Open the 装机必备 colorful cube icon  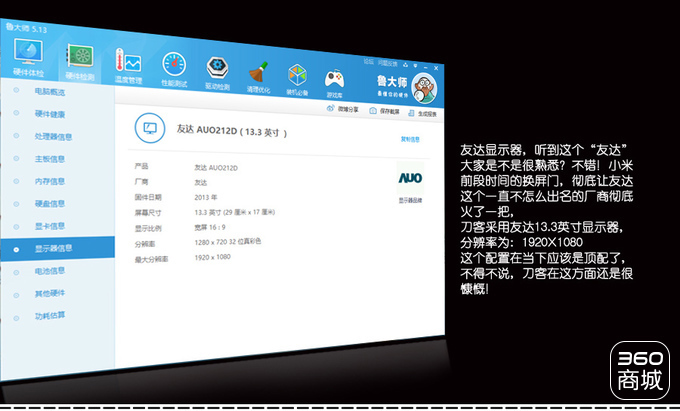pyautogui.click(x=298, y=75)
